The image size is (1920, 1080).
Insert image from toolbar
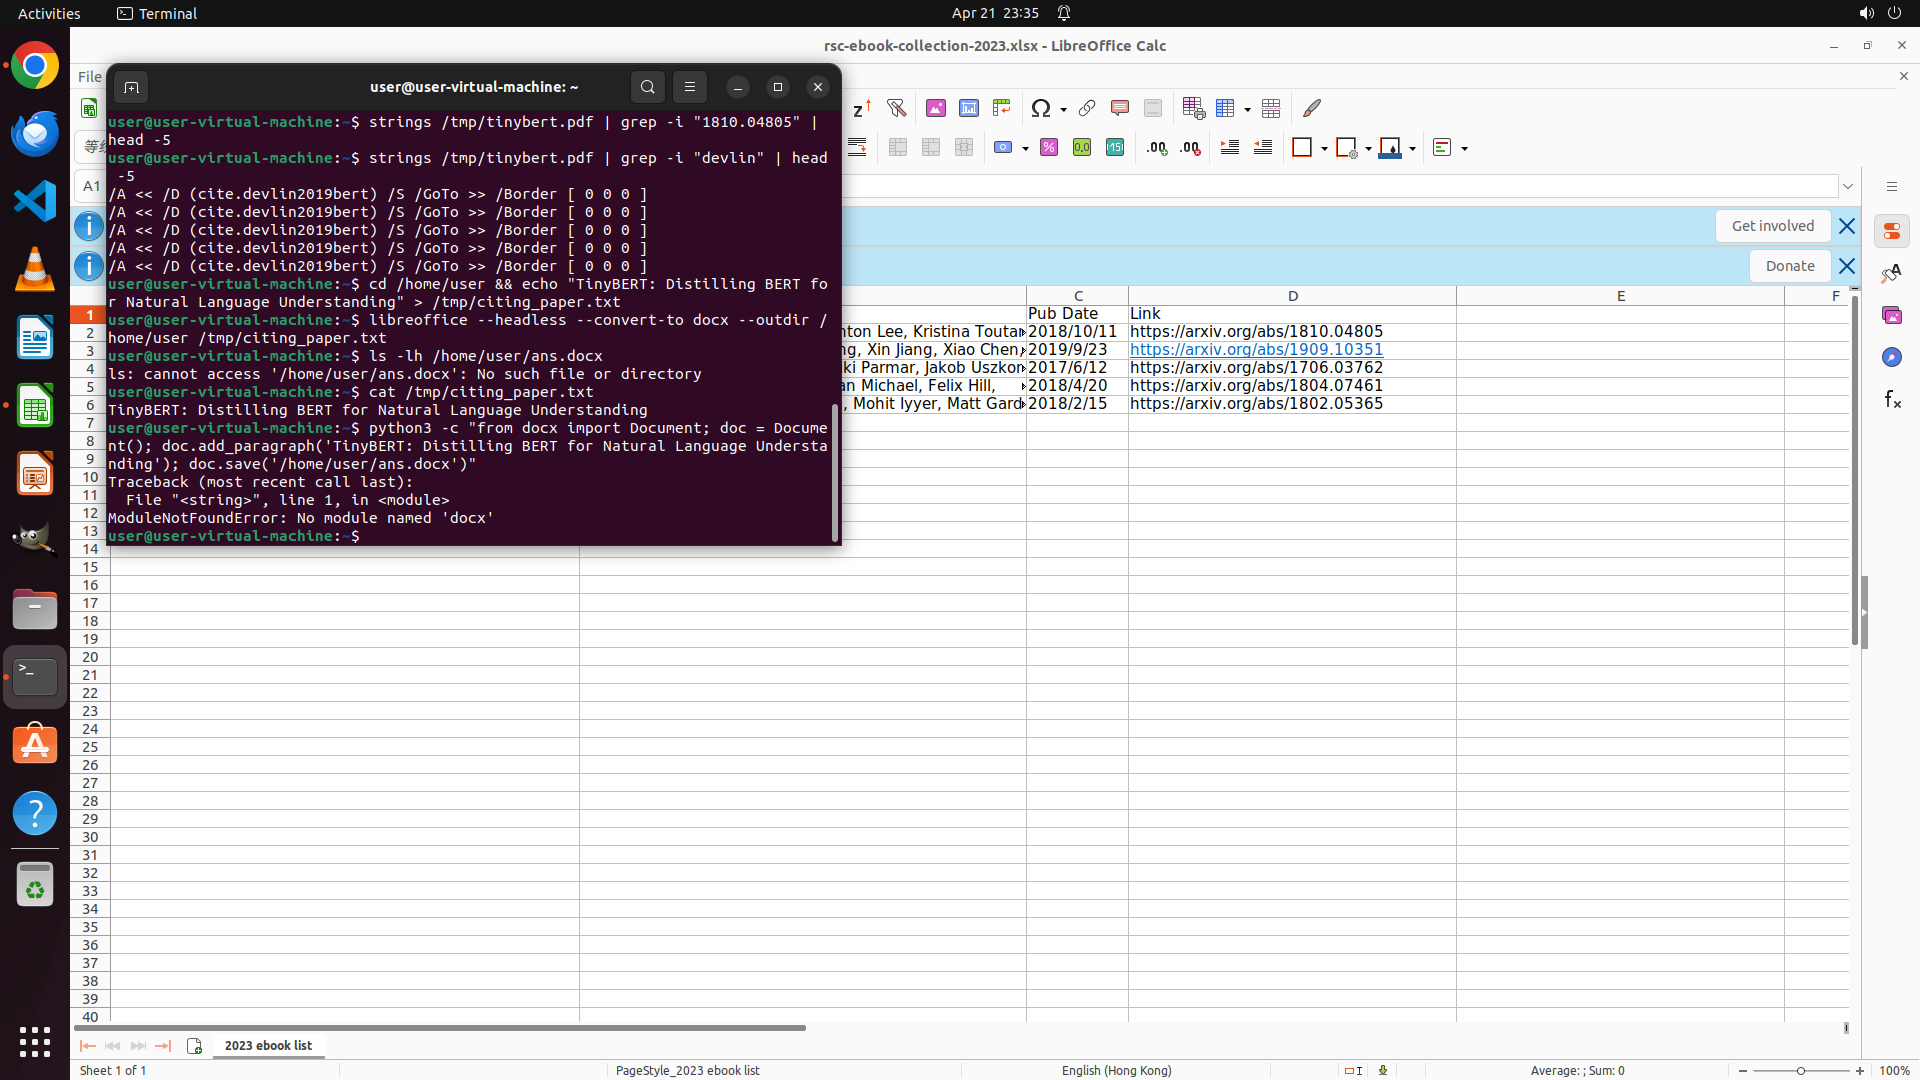point(936,108)
